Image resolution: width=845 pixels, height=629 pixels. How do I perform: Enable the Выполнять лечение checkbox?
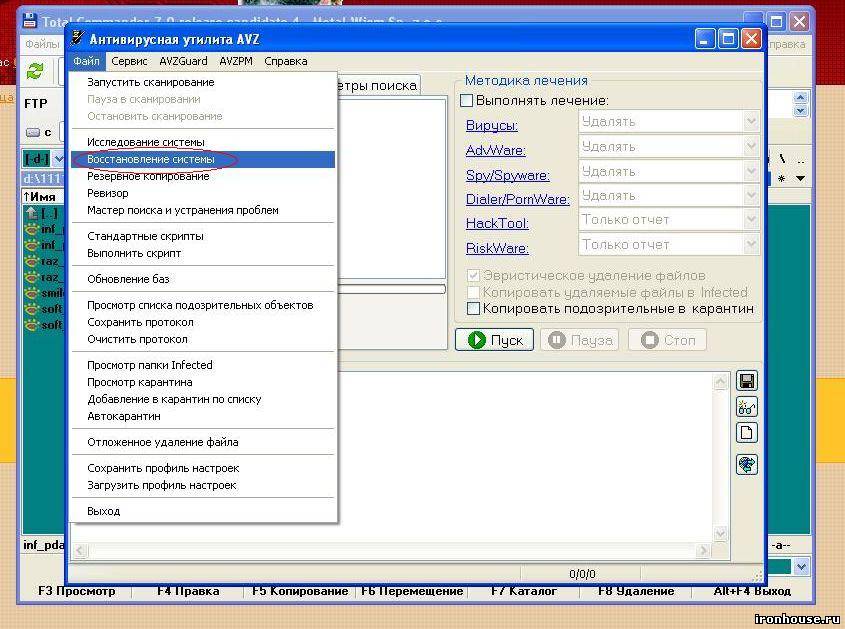(467, 101)
